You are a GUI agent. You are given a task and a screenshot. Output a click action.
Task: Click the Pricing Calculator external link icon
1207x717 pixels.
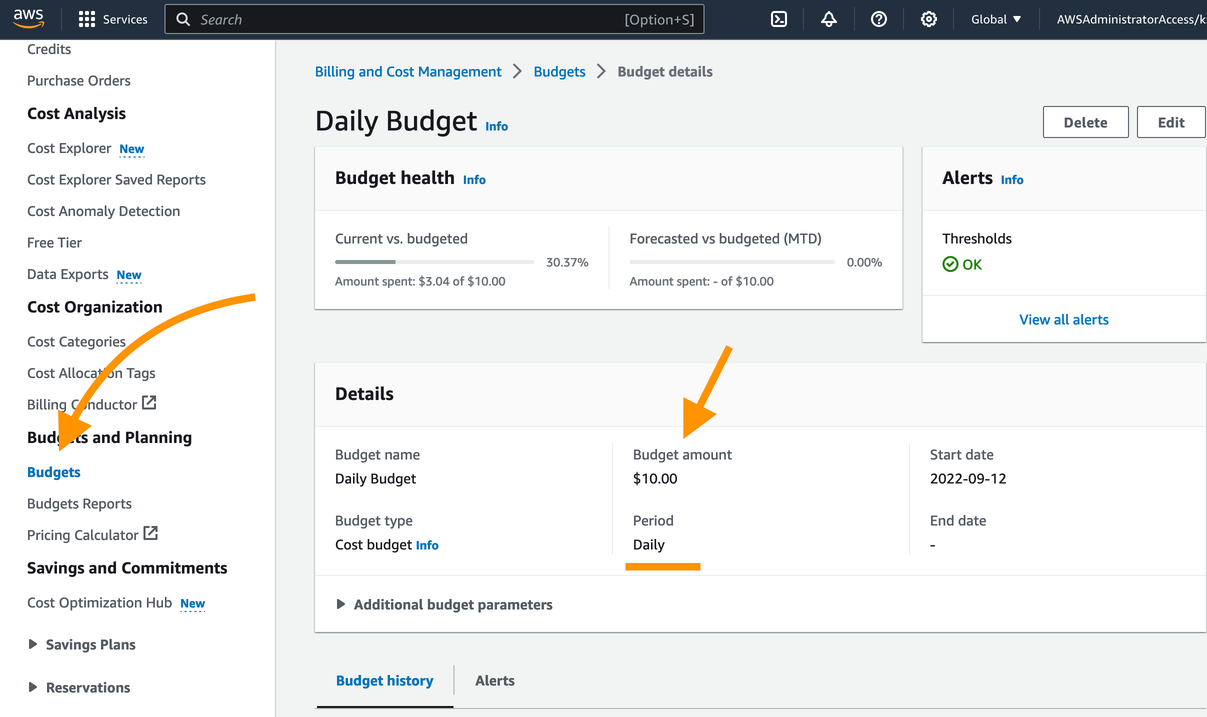(151, 534)
